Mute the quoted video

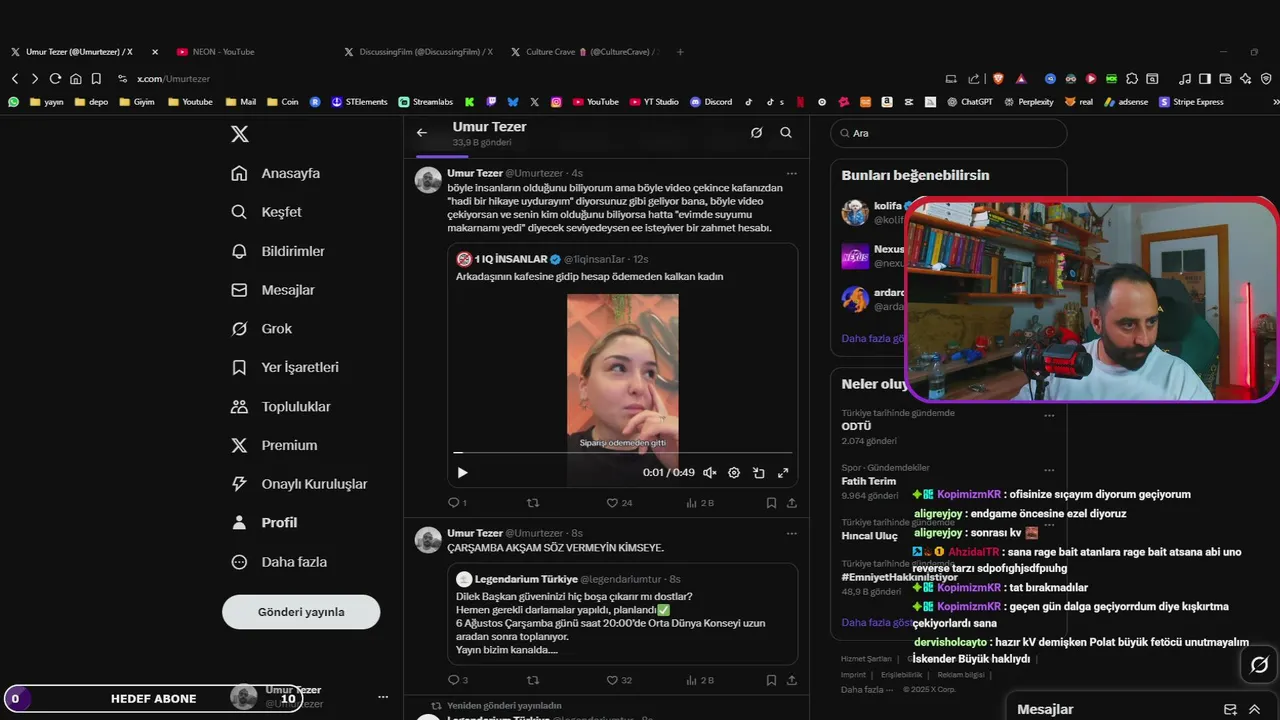pos(709,473)
